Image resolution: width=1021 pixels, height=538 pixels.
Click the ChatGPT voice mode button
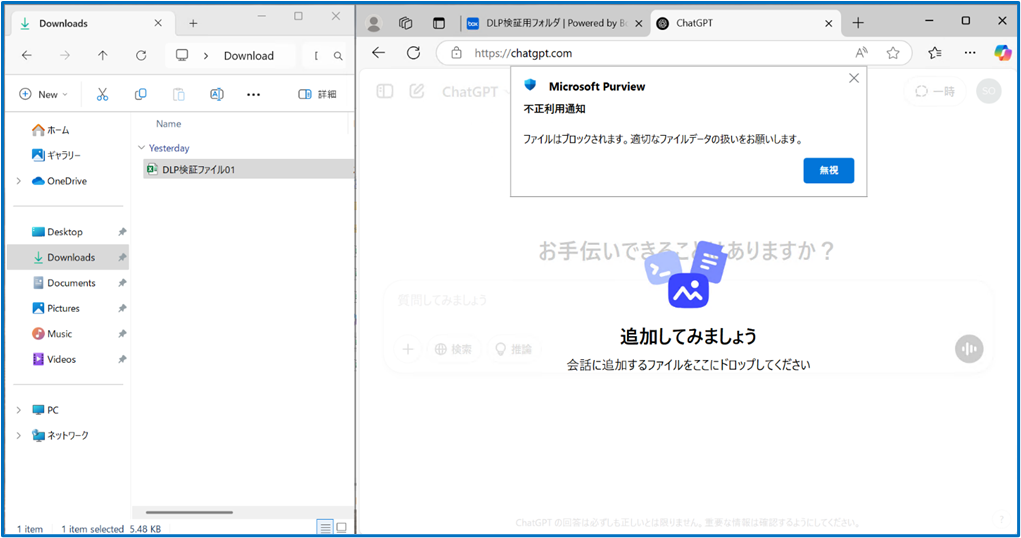pyautogui.click(x=969, y=349)
